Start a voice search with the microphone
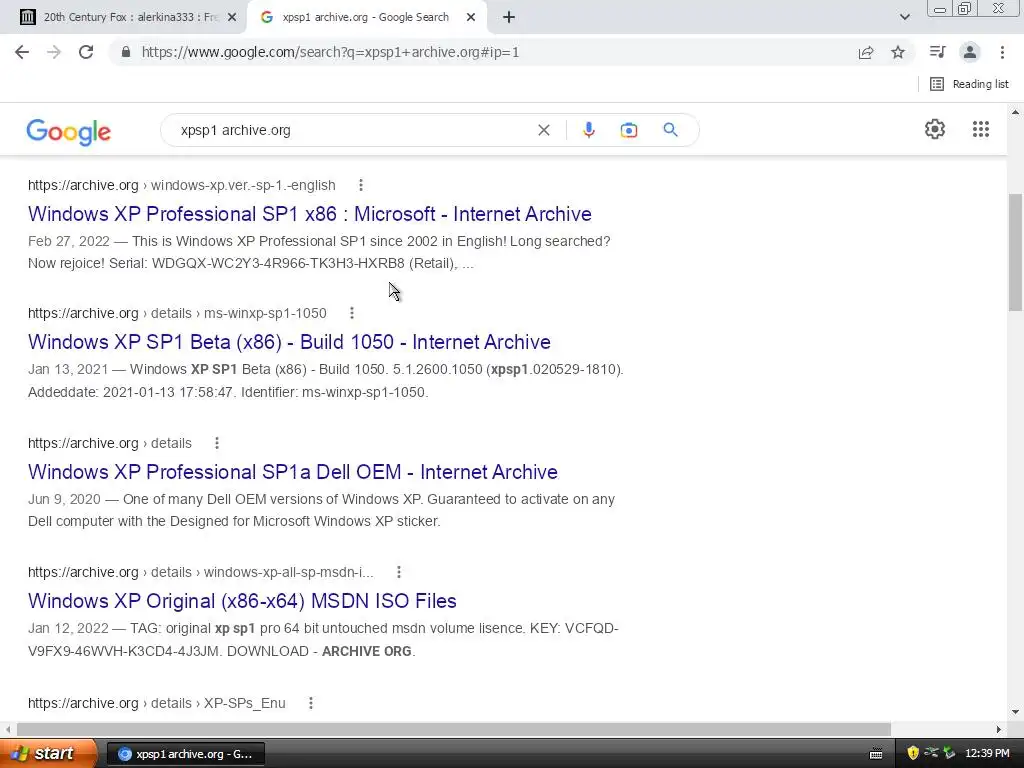 pyautogui.click(x=588, y=130)
